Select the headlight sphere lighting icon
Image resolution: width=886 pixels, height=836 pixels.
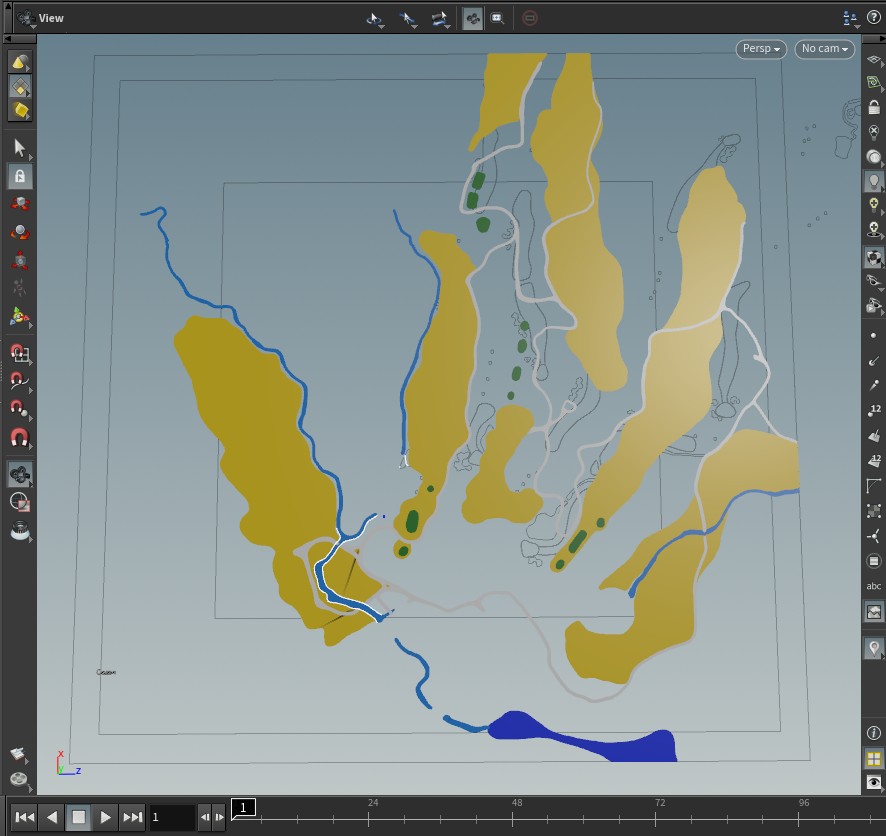[874, 157]
